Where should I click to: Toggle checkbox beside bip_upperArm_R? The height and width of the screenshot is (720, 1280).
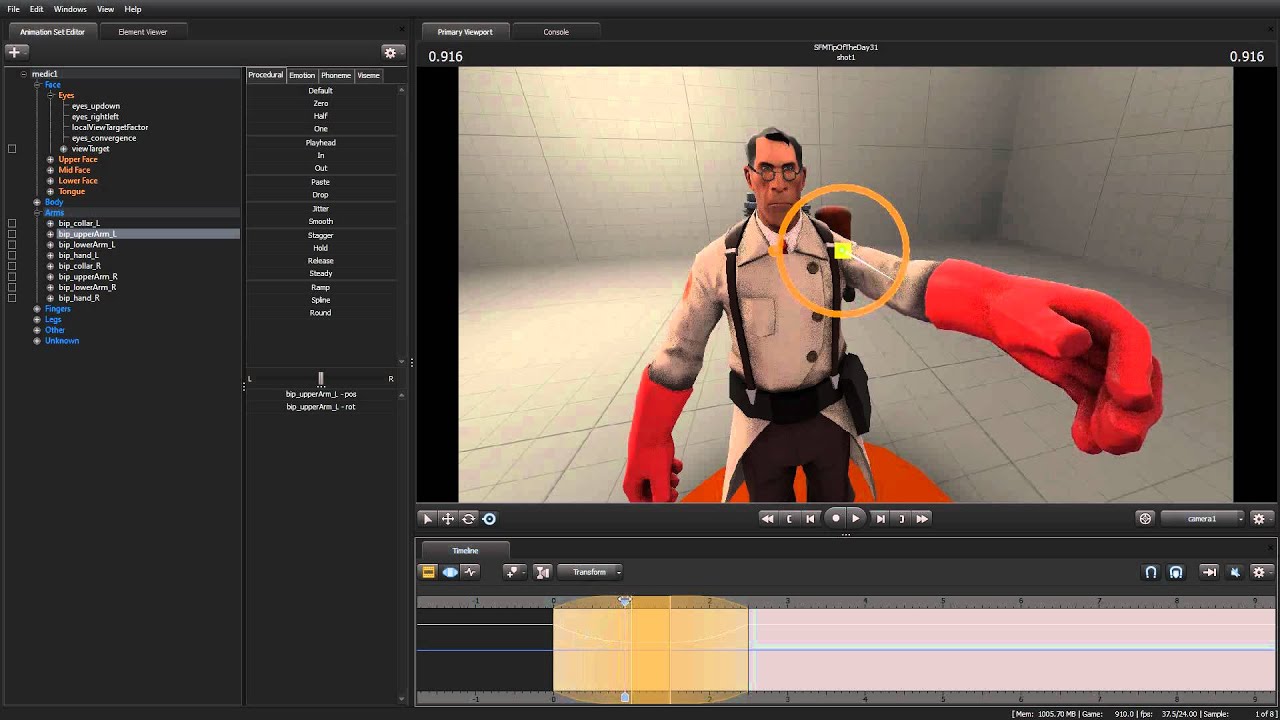pyautogui.click(x=12, y=276)
